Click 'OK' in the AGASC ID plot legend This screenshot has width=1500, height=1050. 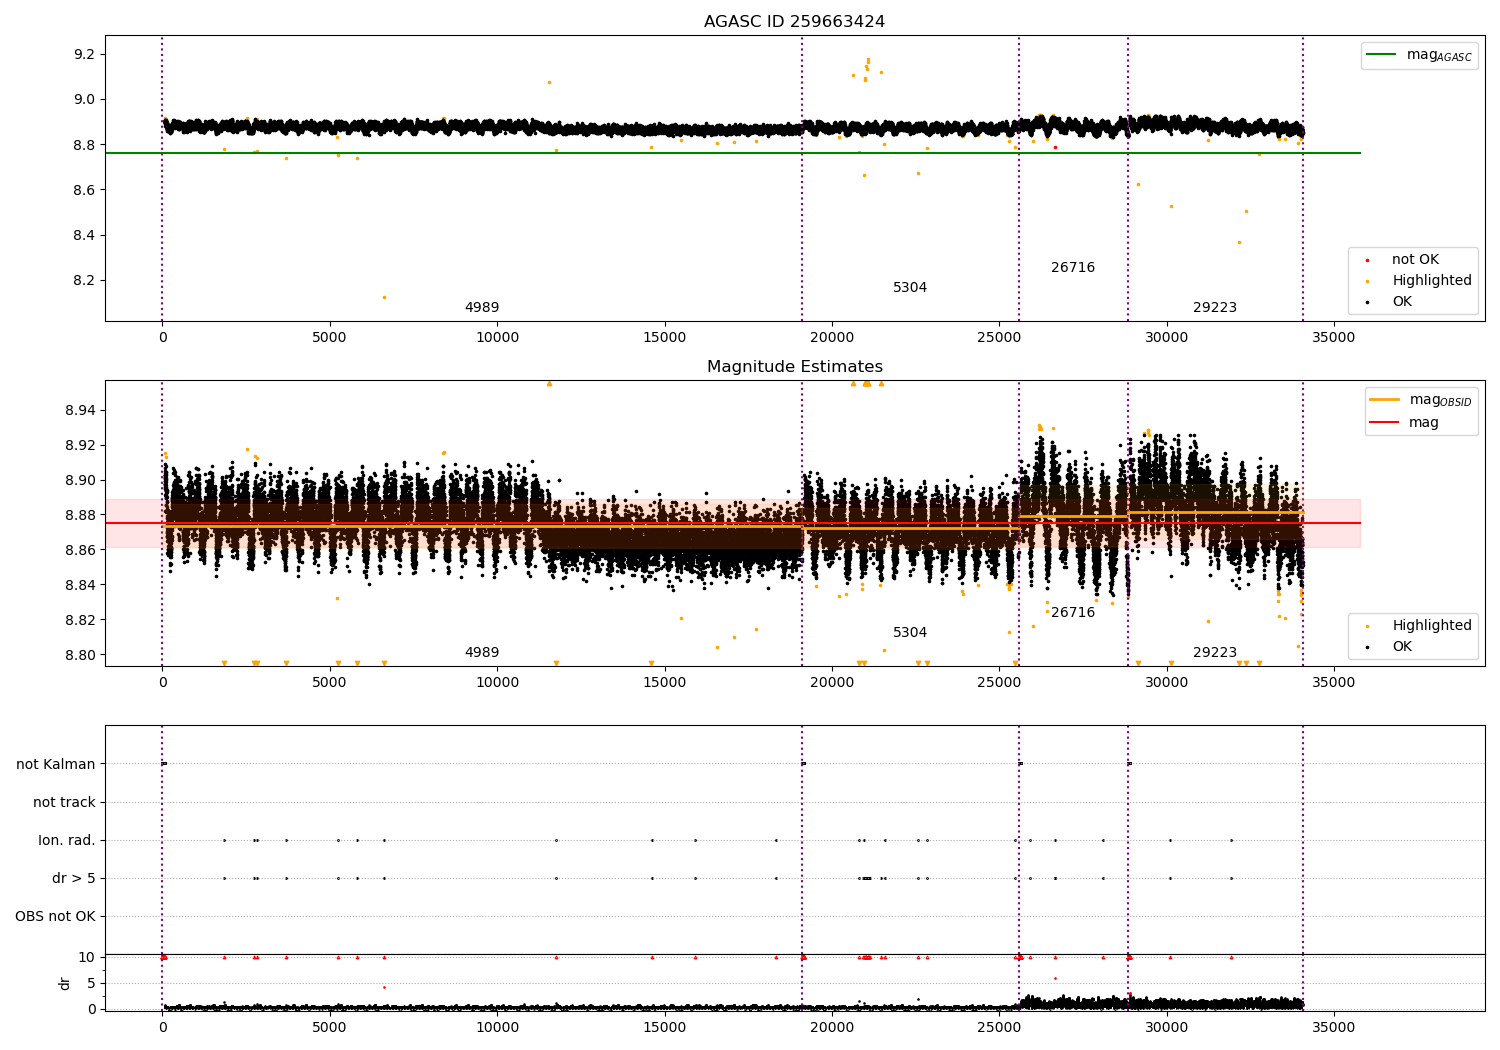tap(1402, 302)
